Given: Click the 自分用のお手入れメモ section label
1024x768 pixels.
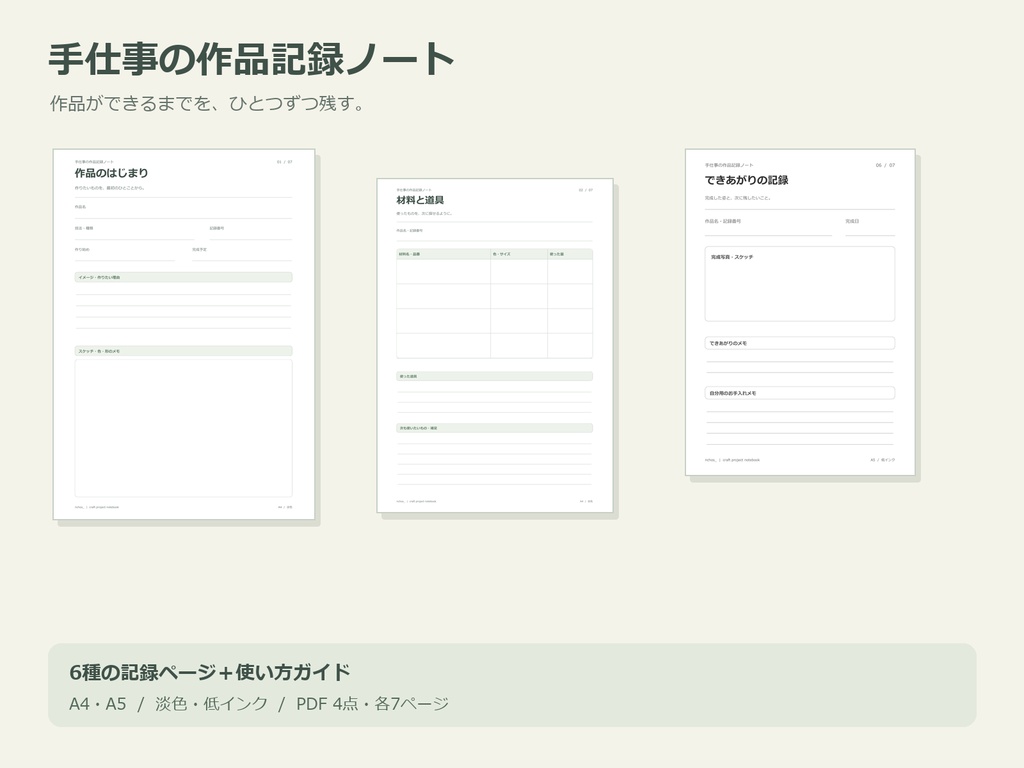Looking at the screenshot, I should click(x=800, y=393).
